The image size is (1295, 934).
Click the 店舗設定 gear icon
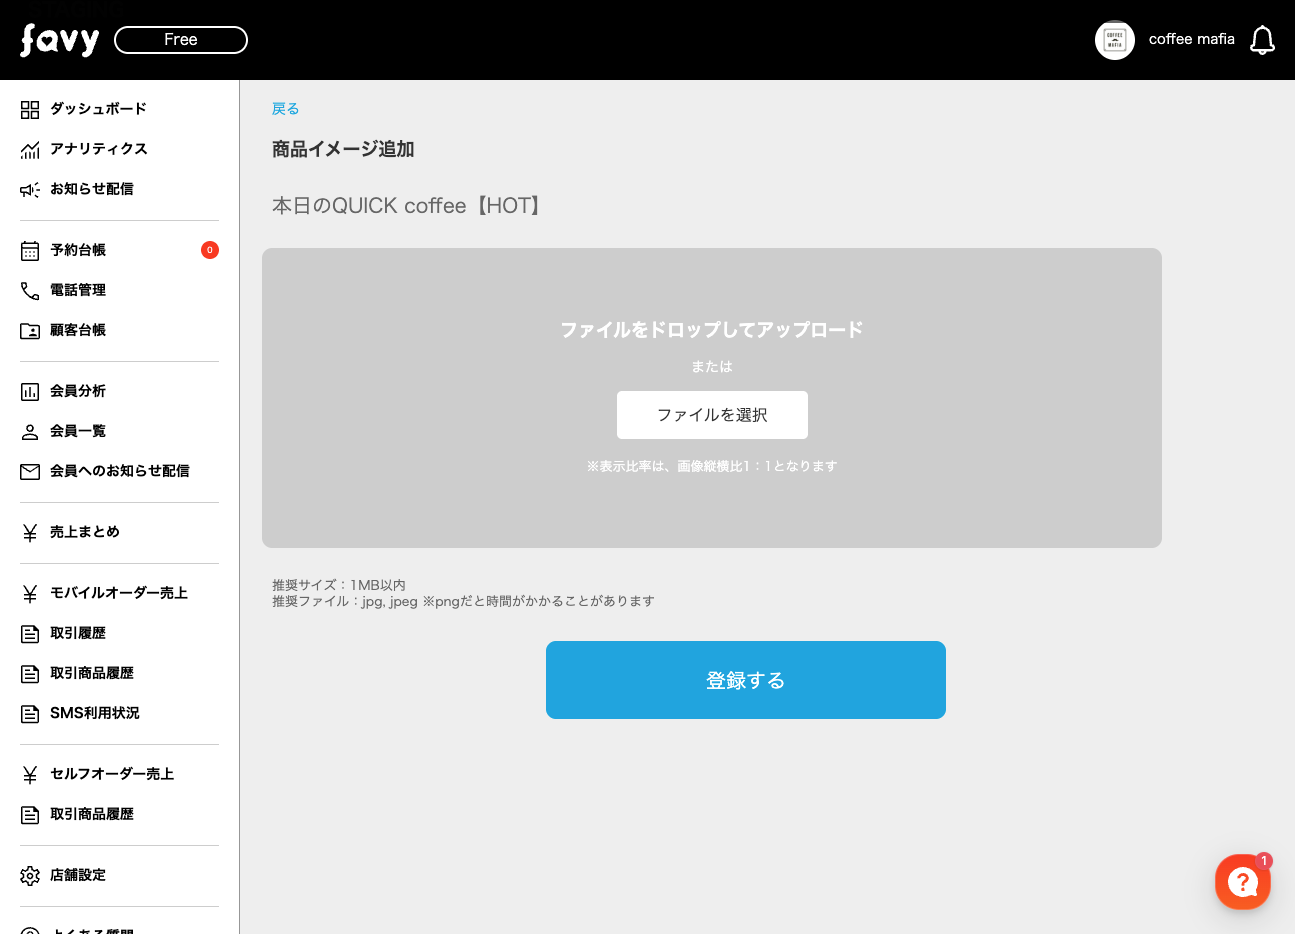pos(30,875)
